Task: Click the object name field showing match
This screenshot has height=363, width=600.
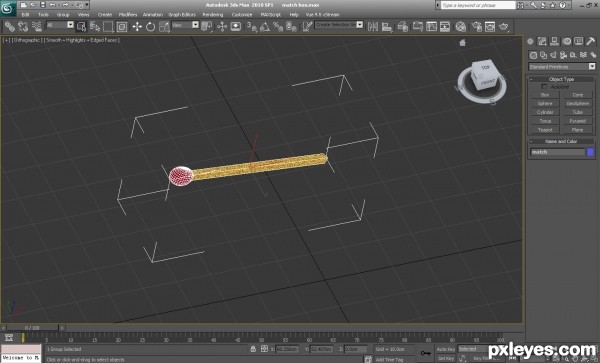Action: click(558, 152)
